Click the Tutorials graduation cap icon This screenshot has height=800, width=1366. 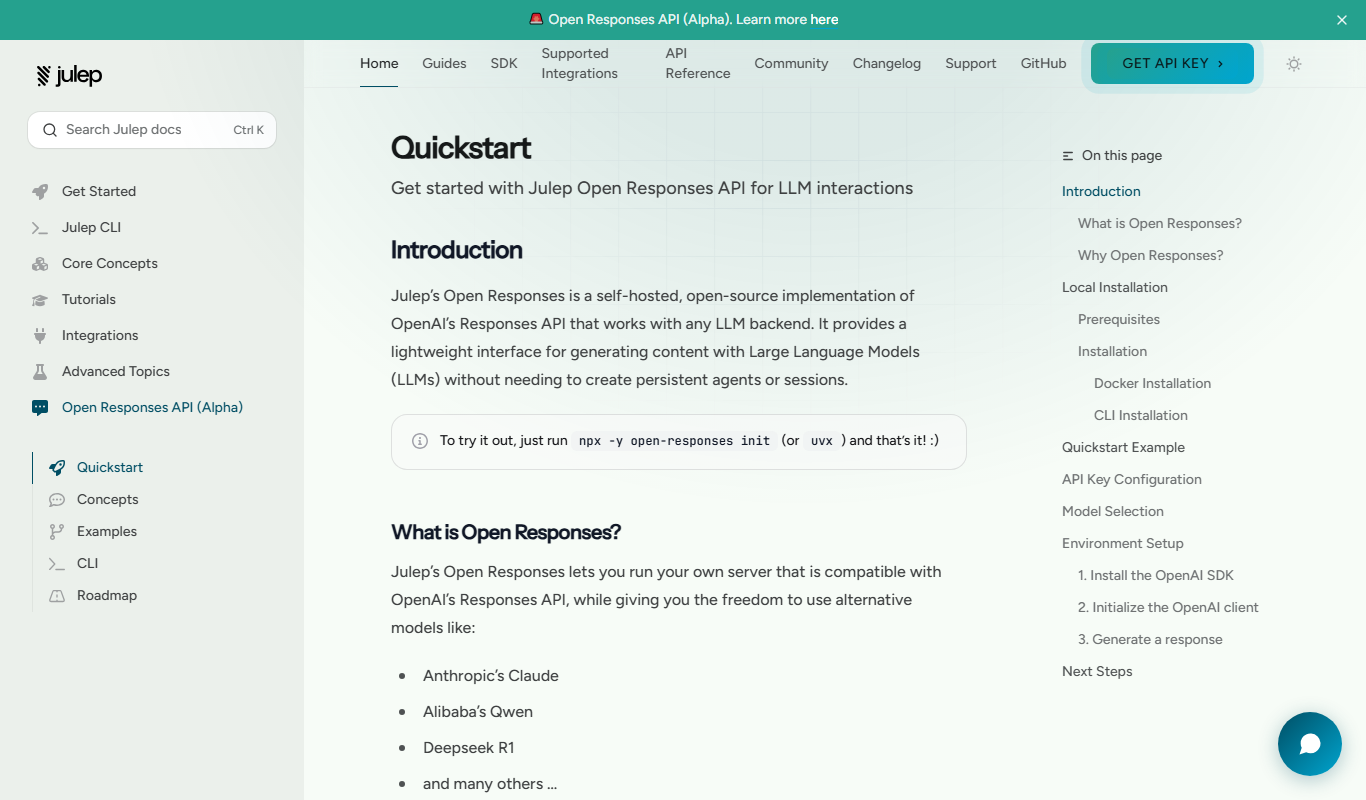40,299
